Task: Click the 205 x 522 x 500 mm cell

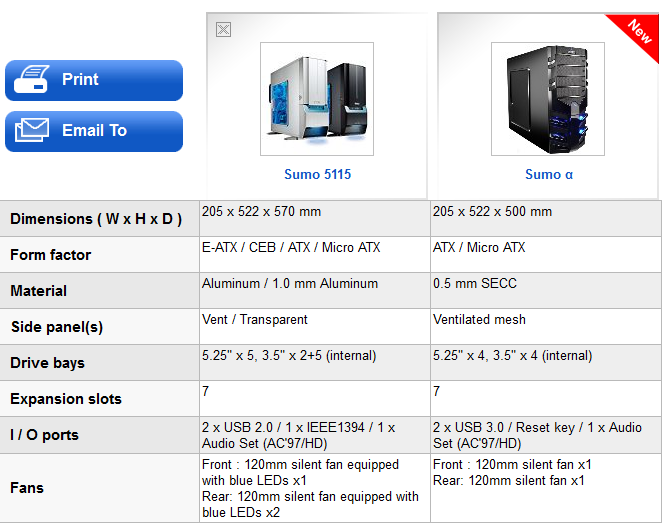Action: click(546, 219)
